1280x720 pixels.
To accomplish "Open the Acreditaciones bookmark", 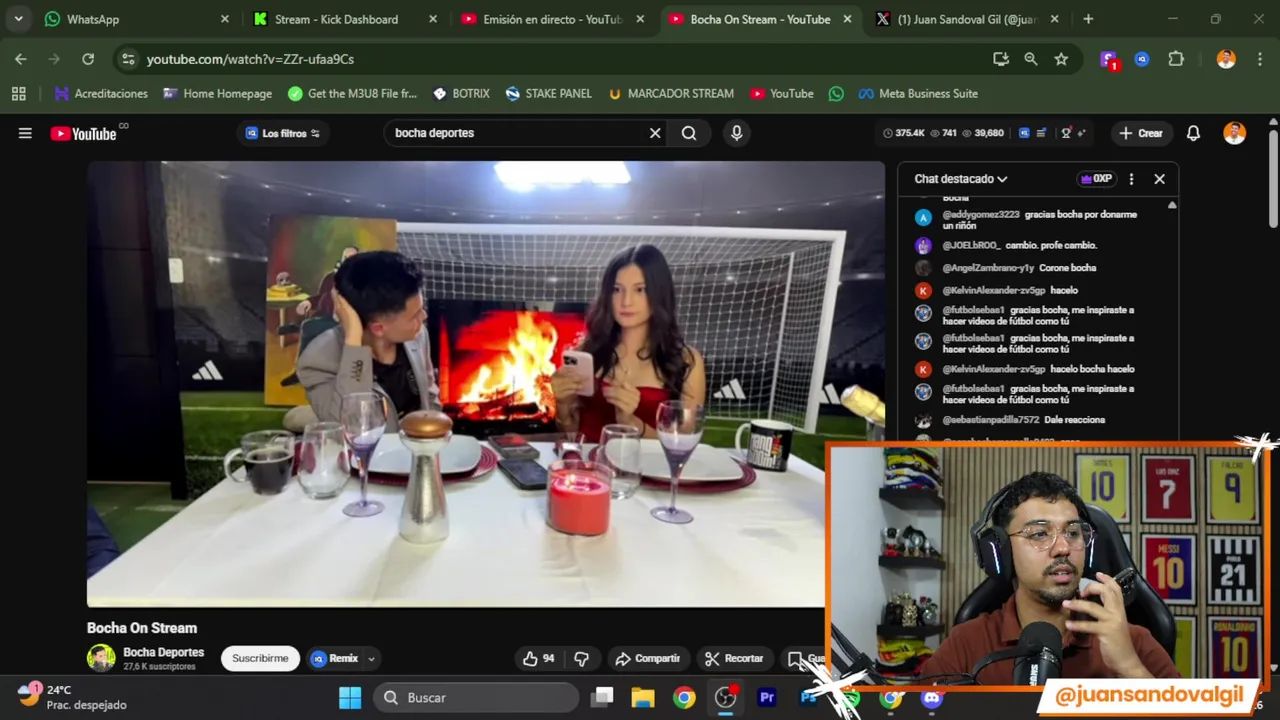I will click(x=101, y=93).
